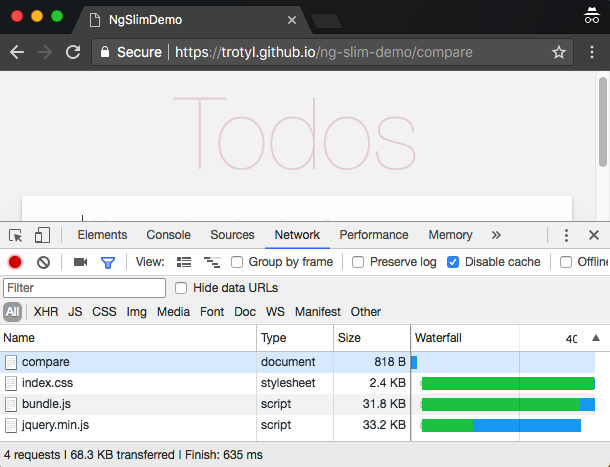This screenshot has height=467, width=610.
Task: Select the Network tab
Action: 297,235
